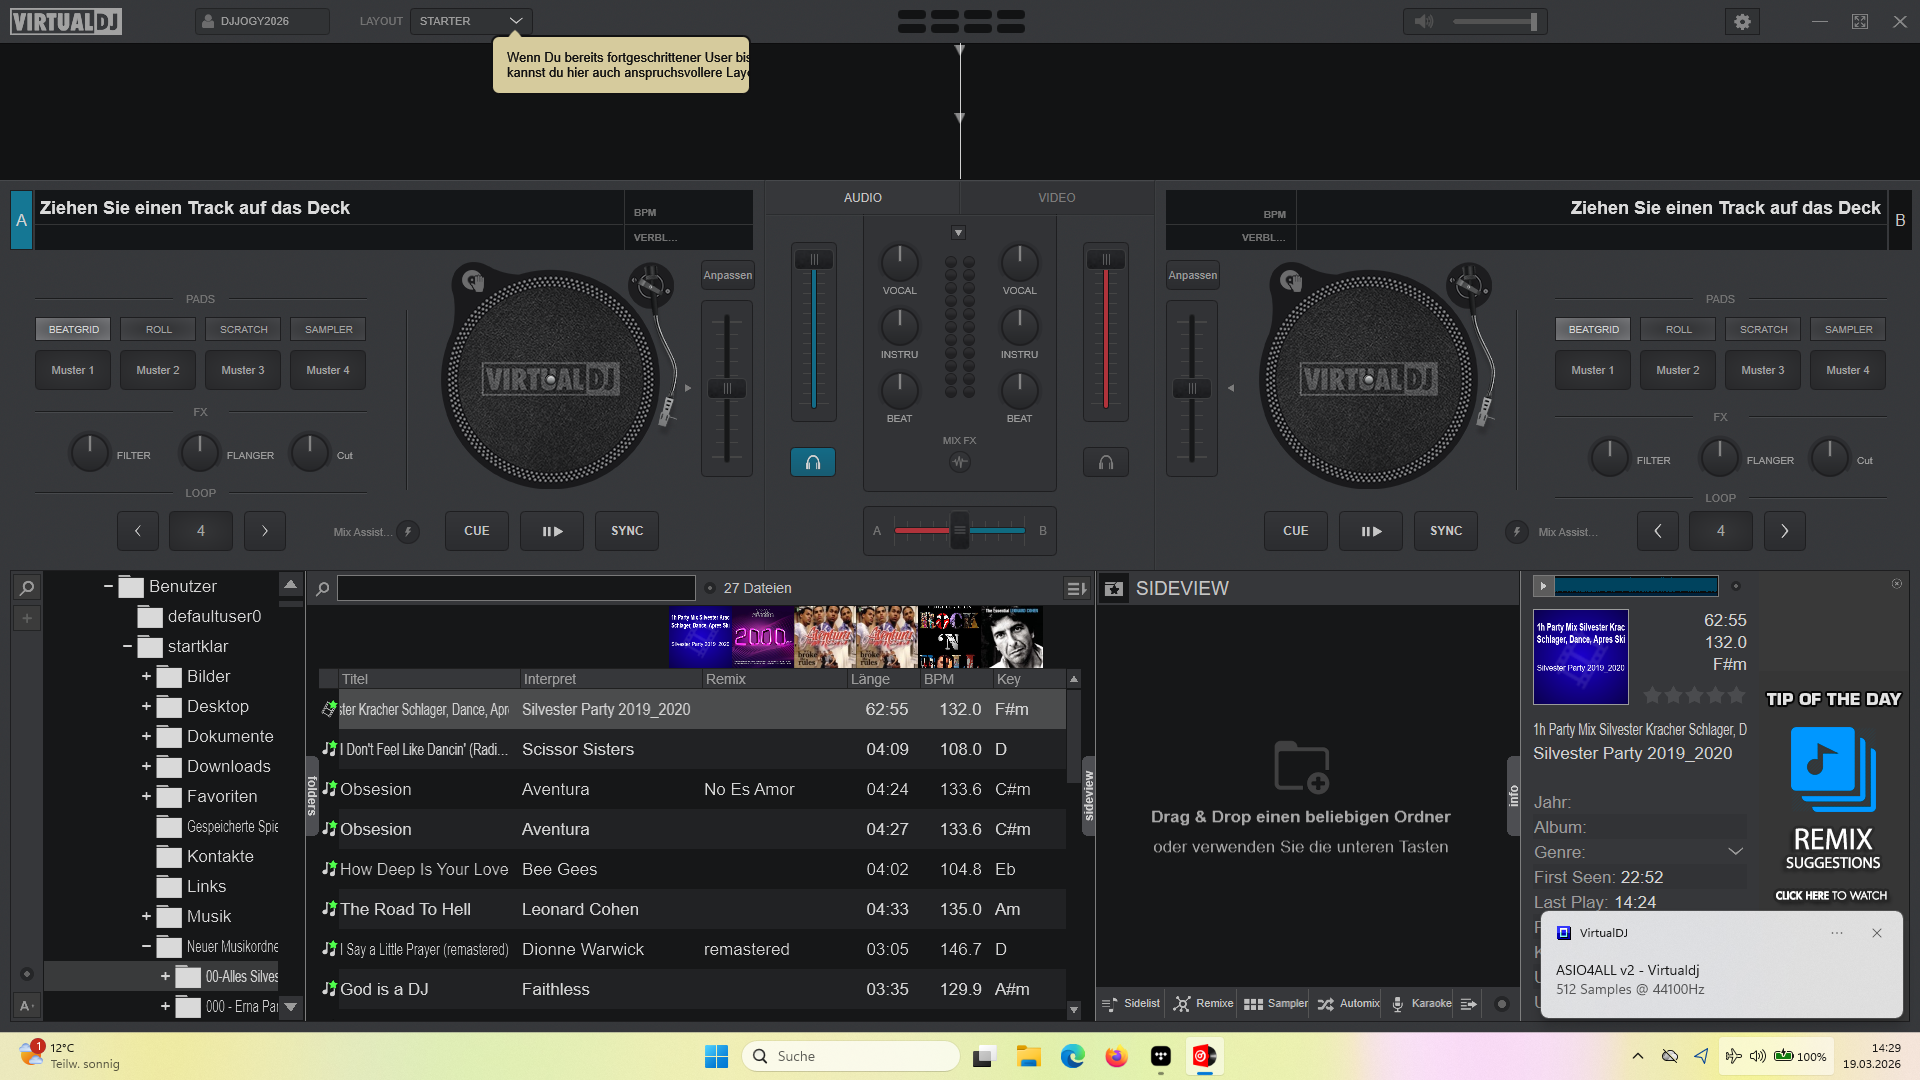Open browser search magnifier in folder sidebar
Image resolution: width=1920 pixels, height=1080 pixels.
click(x=27, y=588)
